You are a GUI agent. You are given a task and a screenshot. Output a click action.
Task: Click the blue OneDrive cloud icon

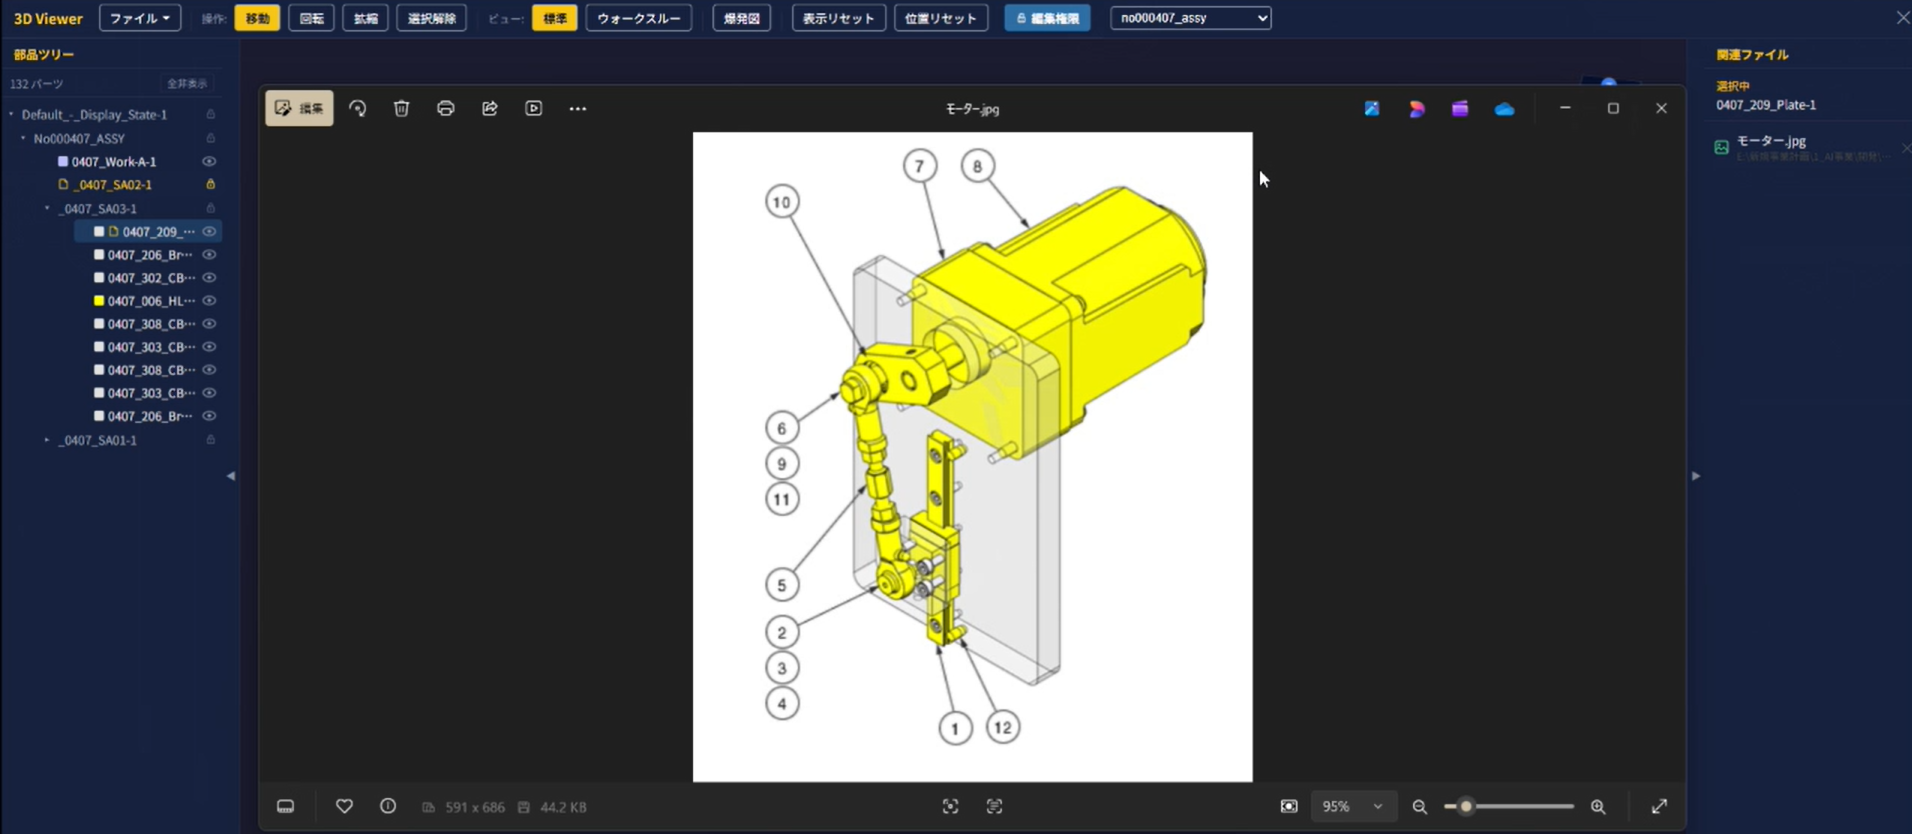1504,109
